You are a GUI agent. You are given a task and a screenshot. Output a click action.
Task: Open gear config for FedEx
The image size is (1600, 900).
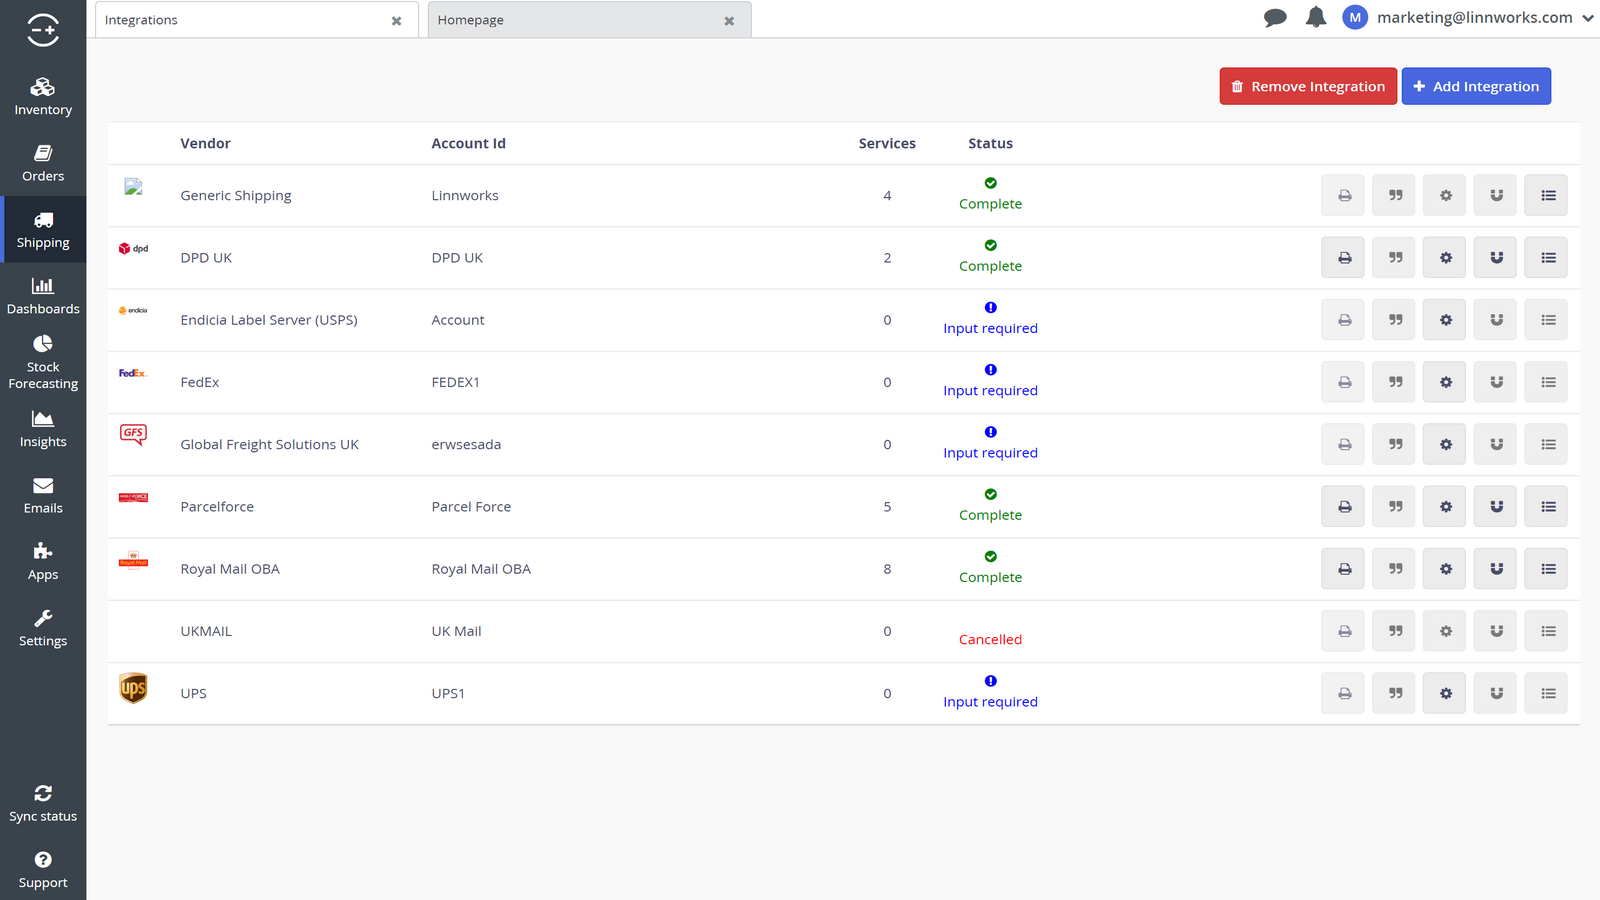coord(1445,382)
